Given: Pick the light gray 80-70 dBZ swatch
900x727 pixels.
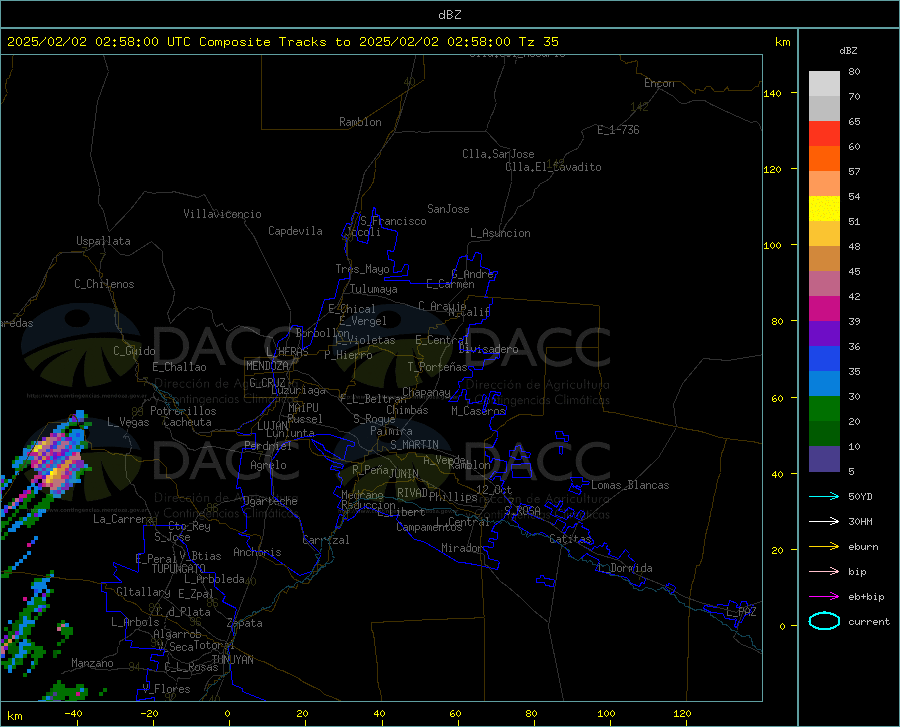Looking at the screenshot, I should click(x=824, y=84).
